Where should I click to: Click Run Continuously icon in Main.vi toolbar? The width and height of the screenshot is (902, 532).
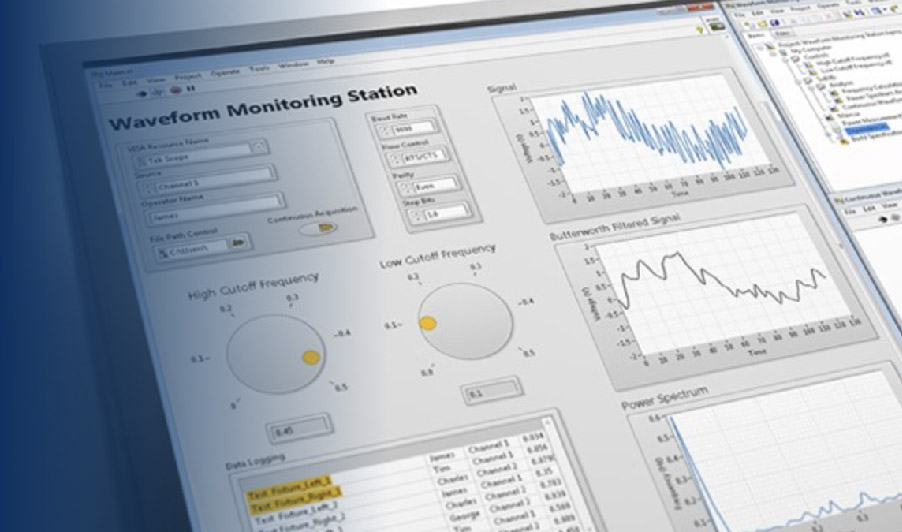coord(158,92)
